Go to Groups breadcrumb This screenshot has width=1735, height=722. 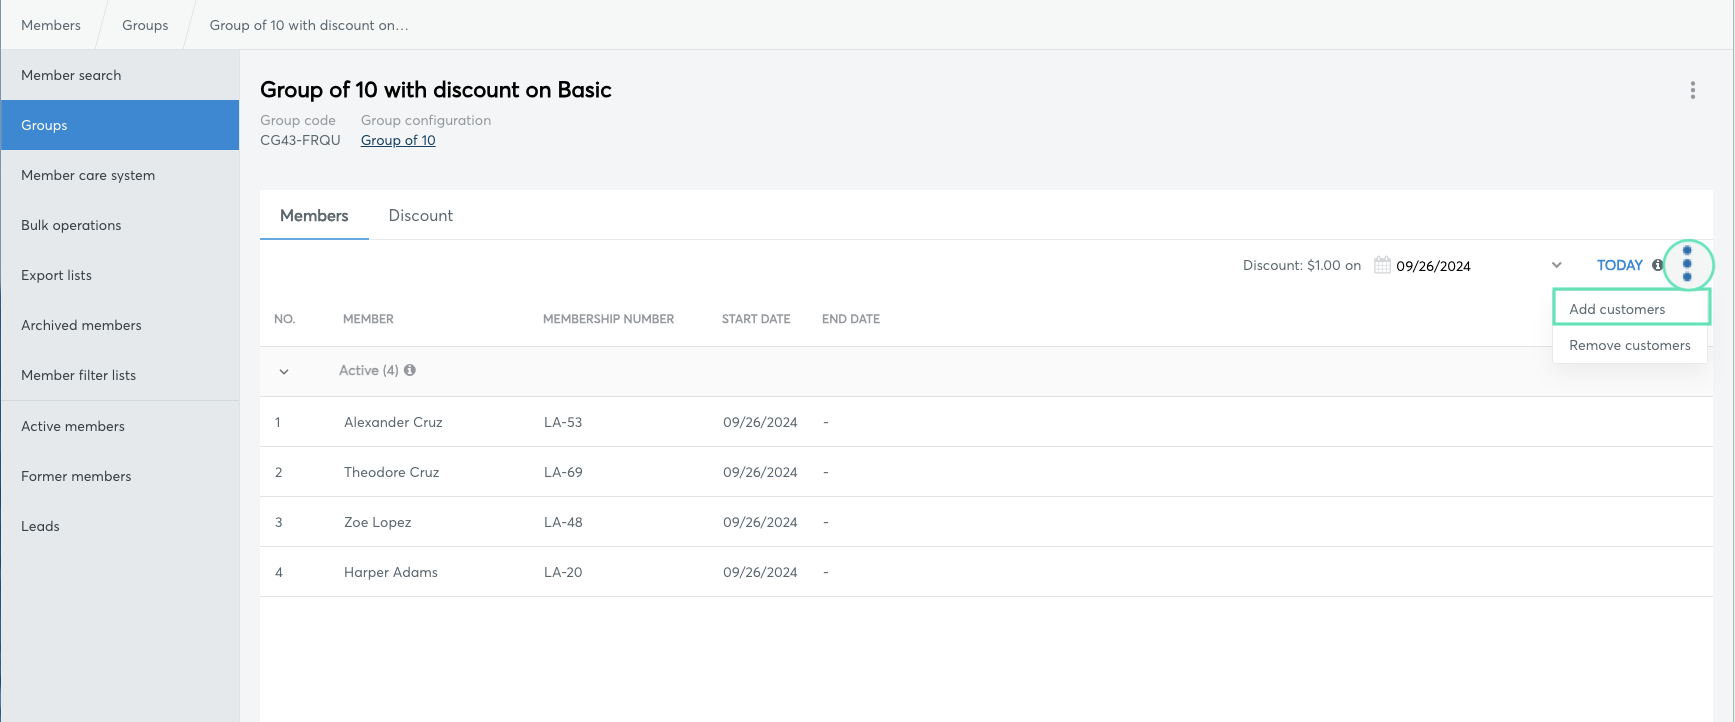pos(145,25)
